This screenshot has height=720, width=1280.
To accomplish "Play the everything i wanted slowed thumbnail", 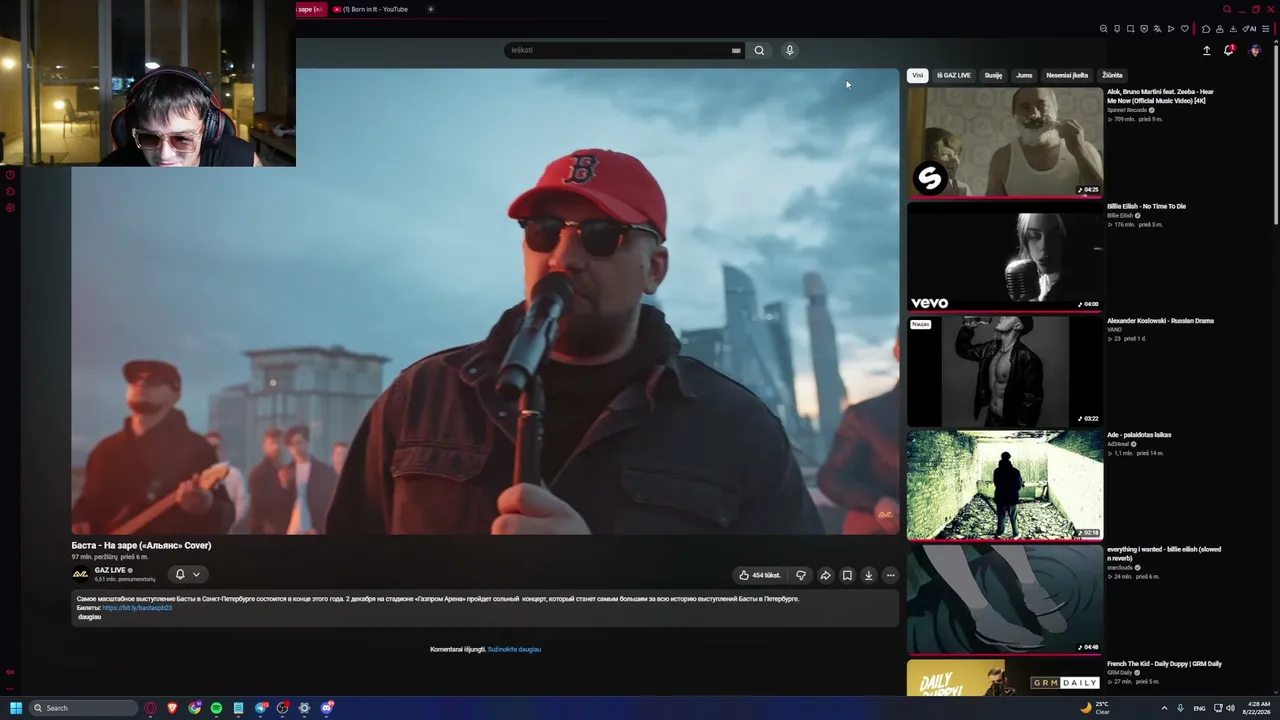I will click(x=1005, y=600).
